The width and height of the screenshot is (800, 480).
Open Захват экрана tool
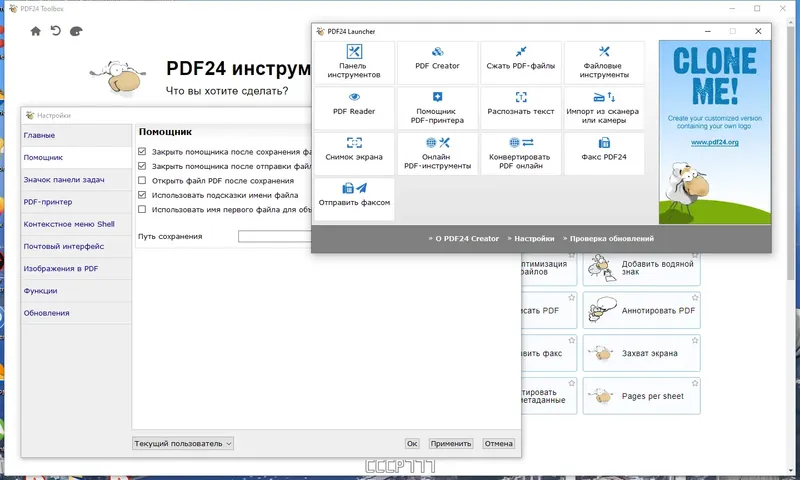pyautogui.click(x=641, y=353)
